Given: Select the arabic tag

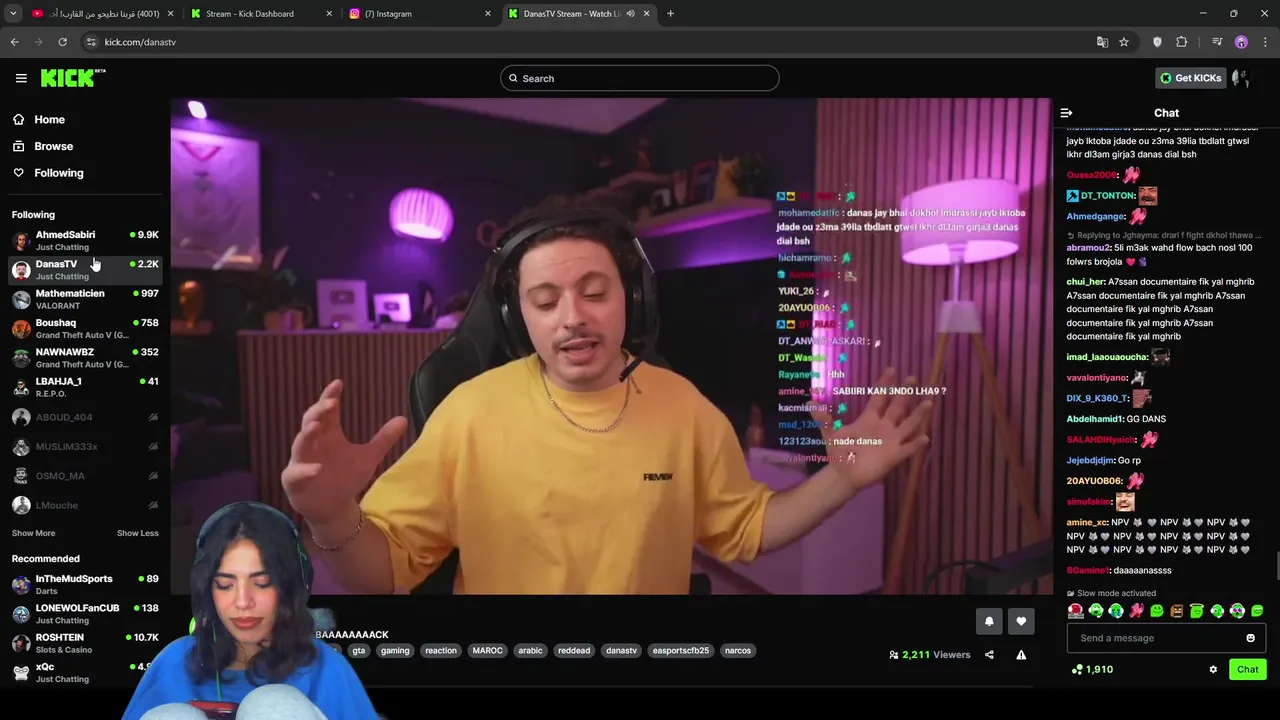Looking at the screenshot, I should pyautogui.click(x=530, y=650).
